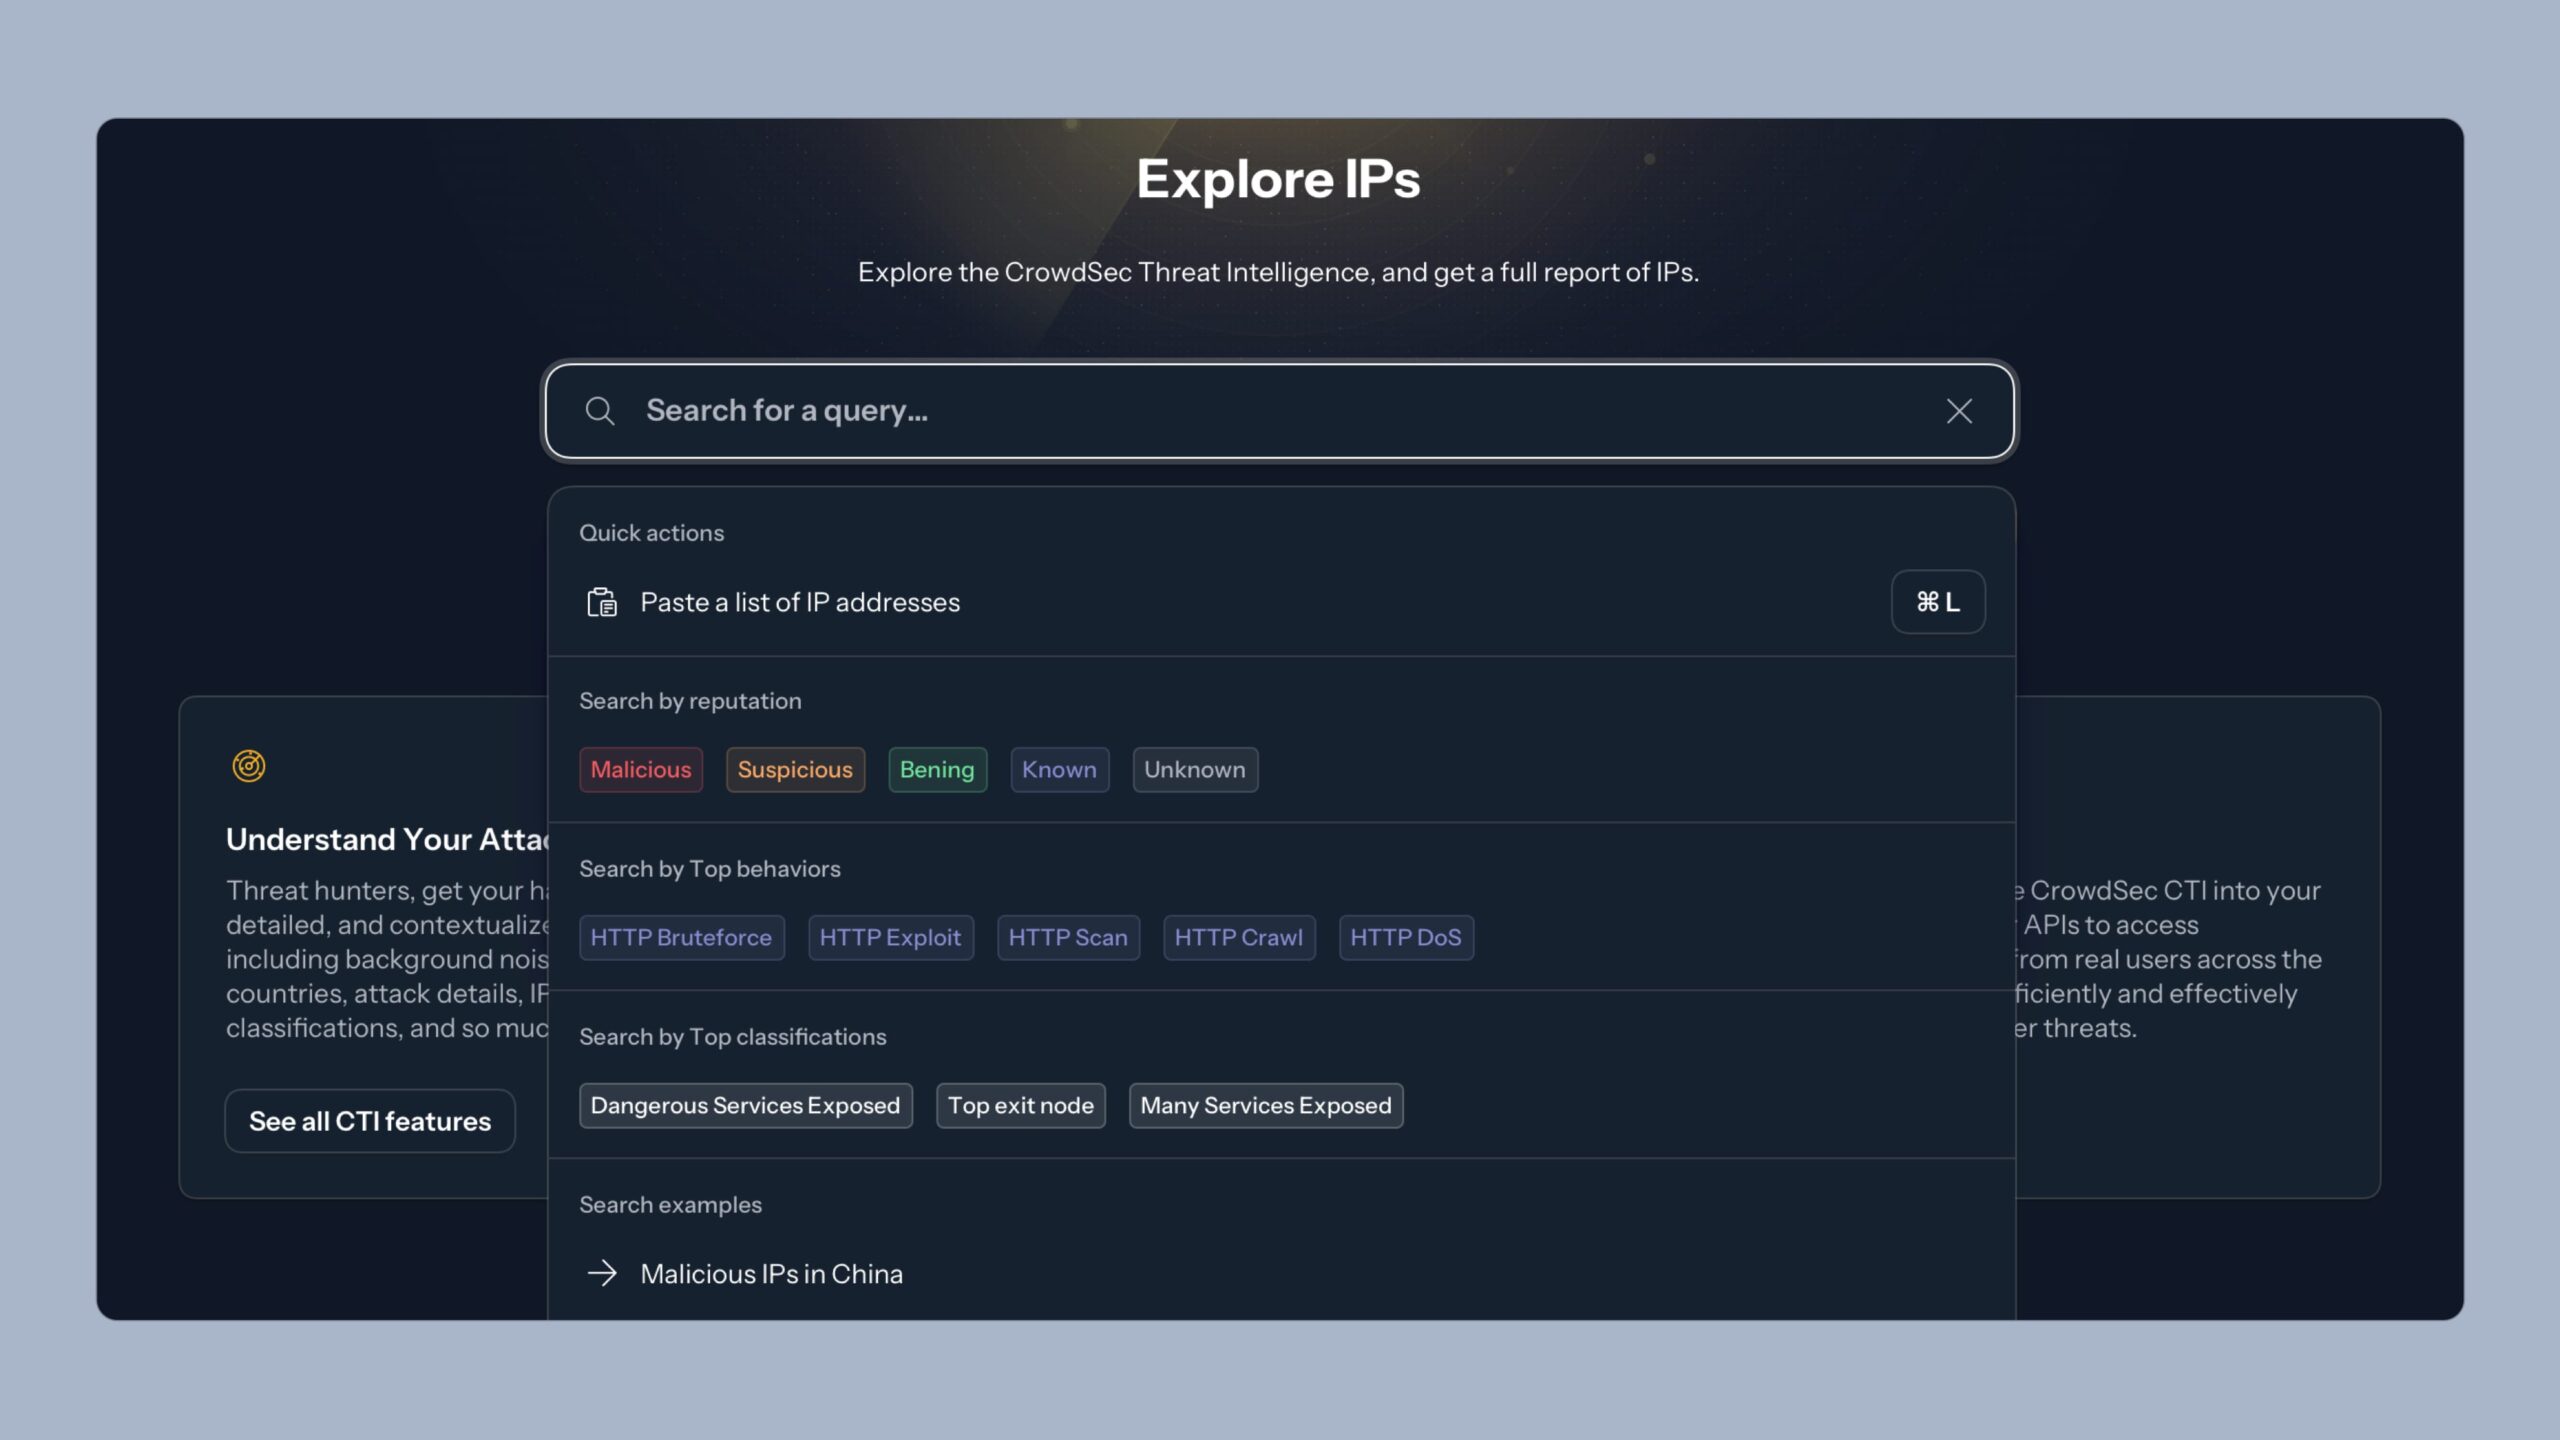Image resolution: width=2560 pixels, height=1440 pixels.
Task: Click the clipboard paste list icon
Action: coord(602,602)
